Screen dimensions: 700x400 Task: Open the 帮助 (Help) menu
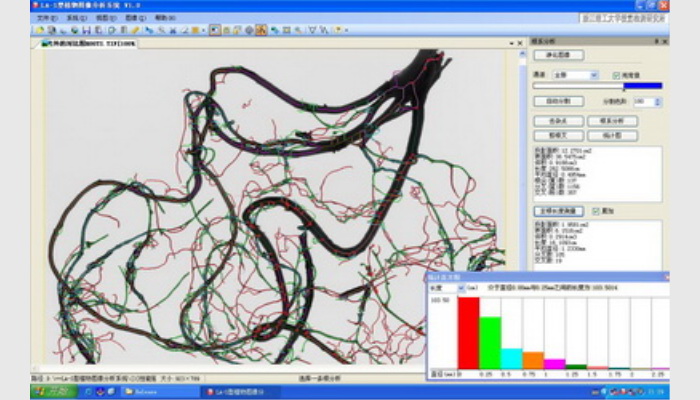(x=165, y=18)
